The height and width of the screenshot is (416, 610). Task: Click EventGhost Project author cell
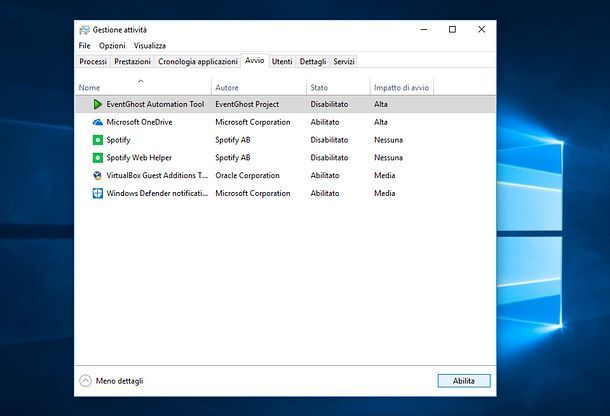tap(247, 104)
